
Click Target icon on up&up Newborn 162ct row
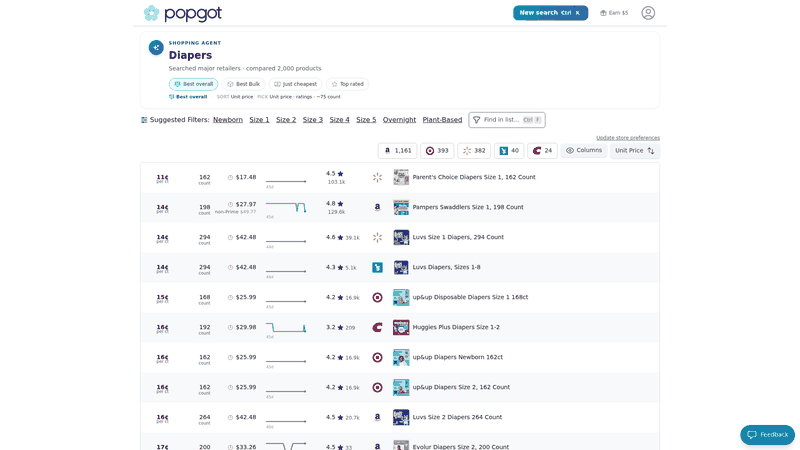(x=377, y=358)
